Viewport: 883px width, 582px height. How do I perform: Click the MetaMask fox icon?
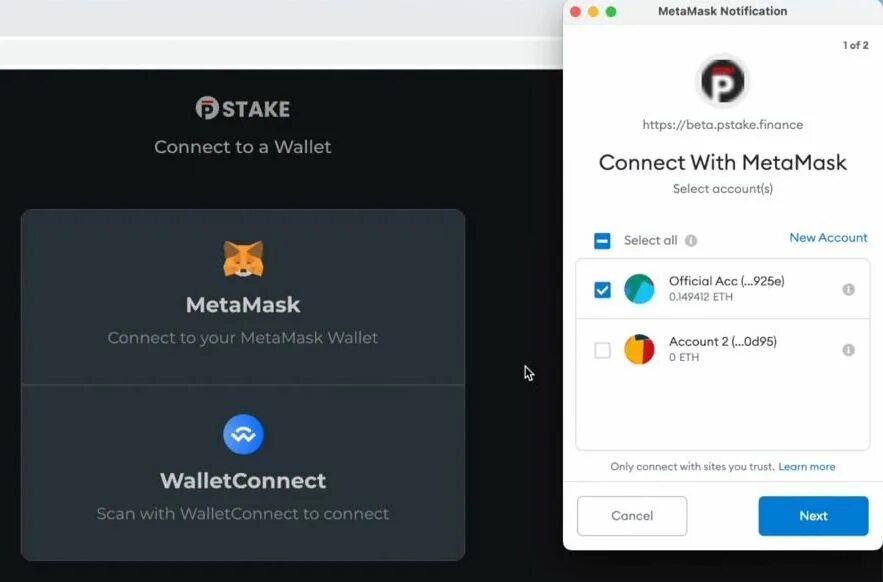[243, 259]
